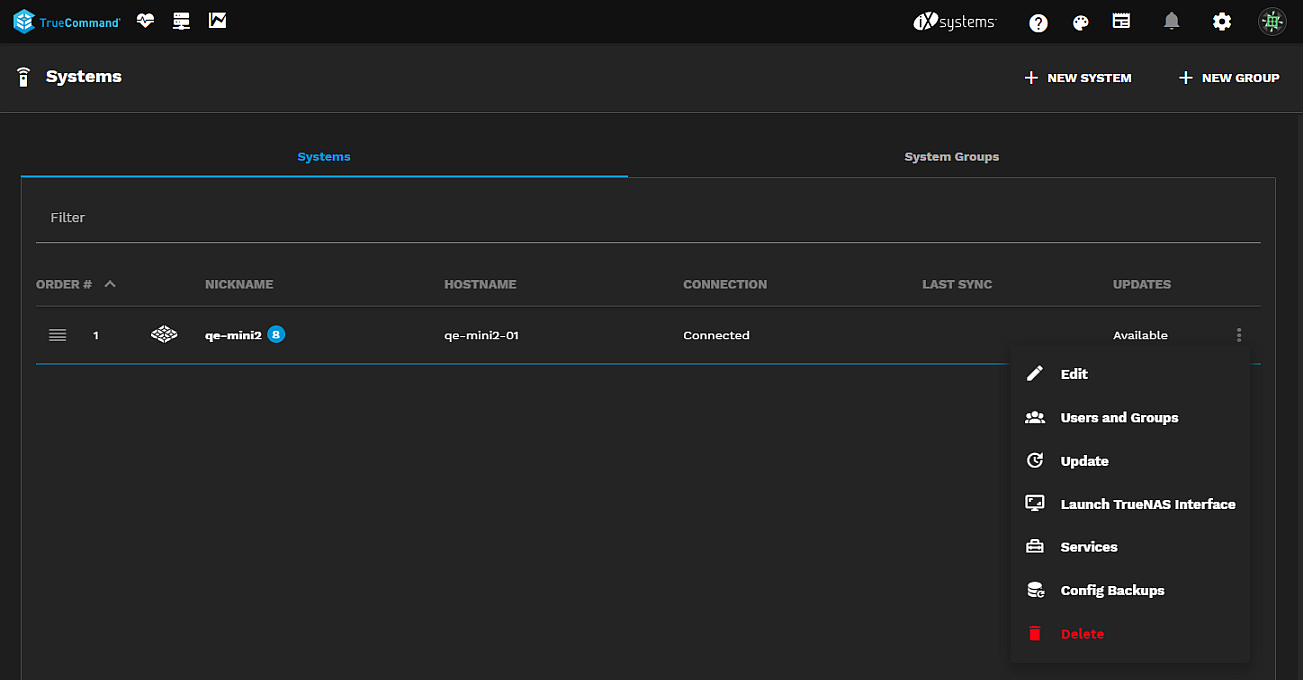The image size is (1303, 680).
Task: Click the TrueCommand logo
Action: (66, 21)
